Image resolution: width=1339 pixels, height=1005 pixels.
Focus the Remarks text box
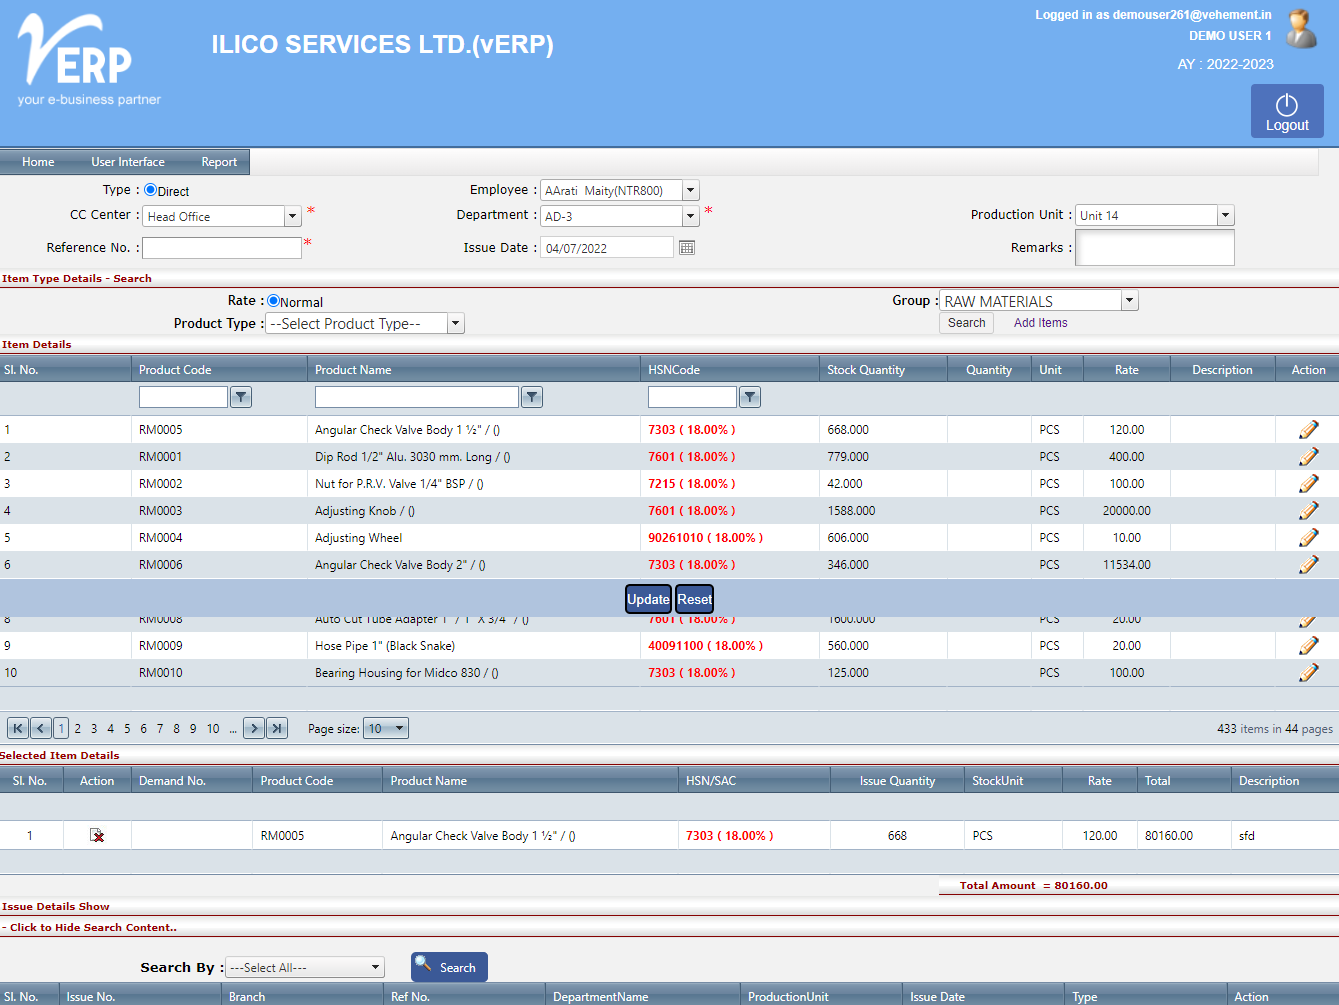1155,248
